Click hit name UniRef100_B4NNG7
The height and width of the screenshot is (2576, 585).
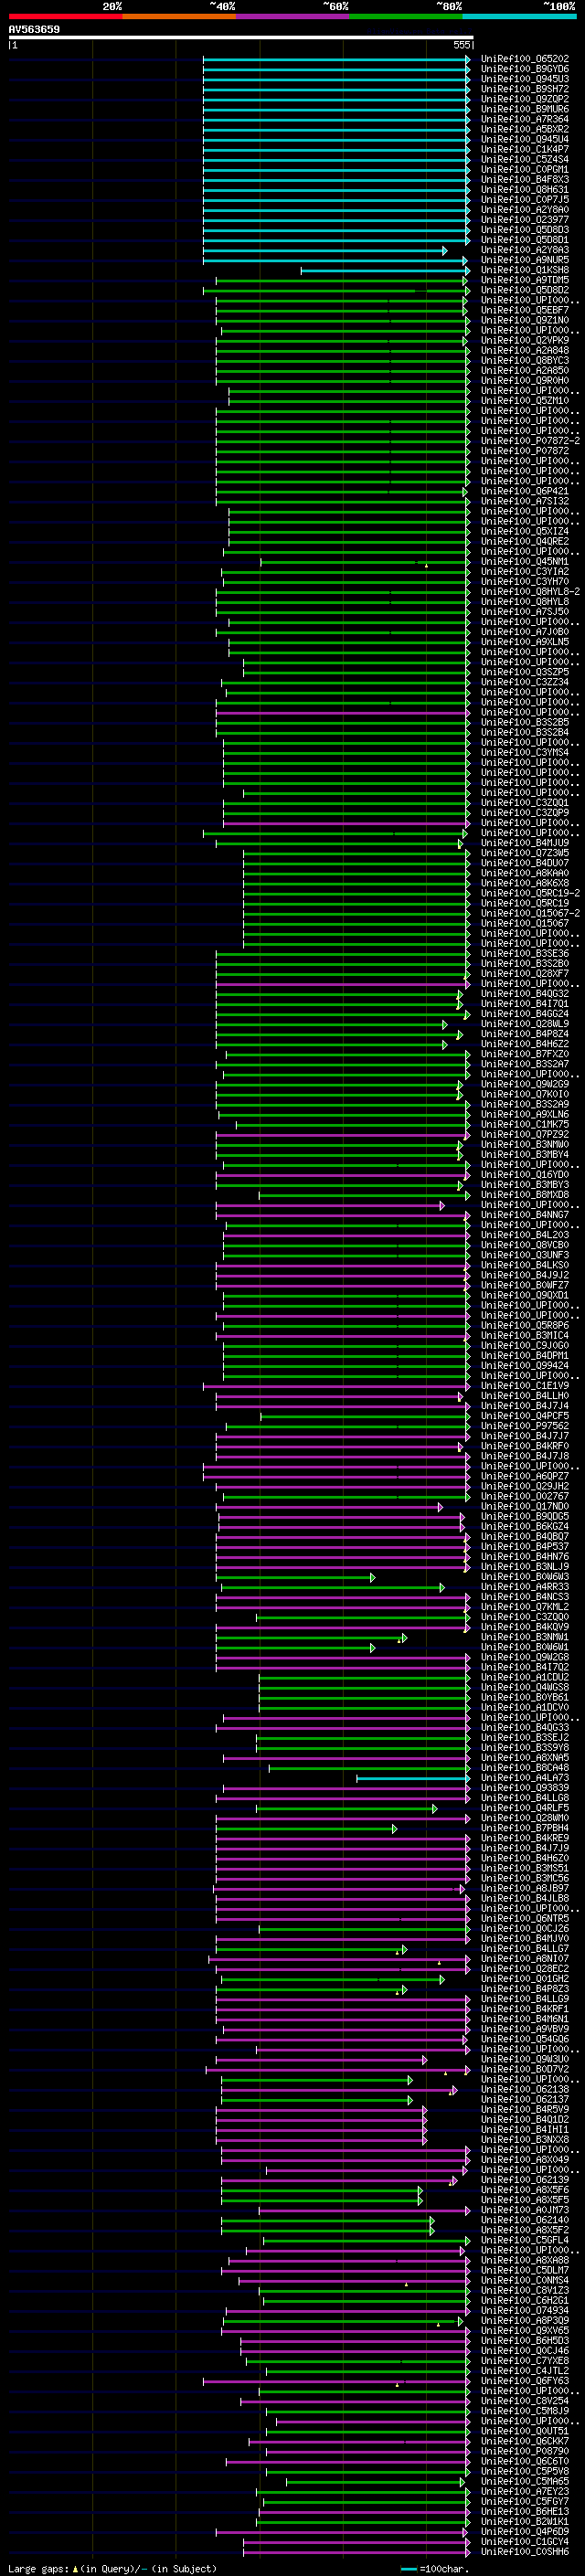click(525, 1214)
